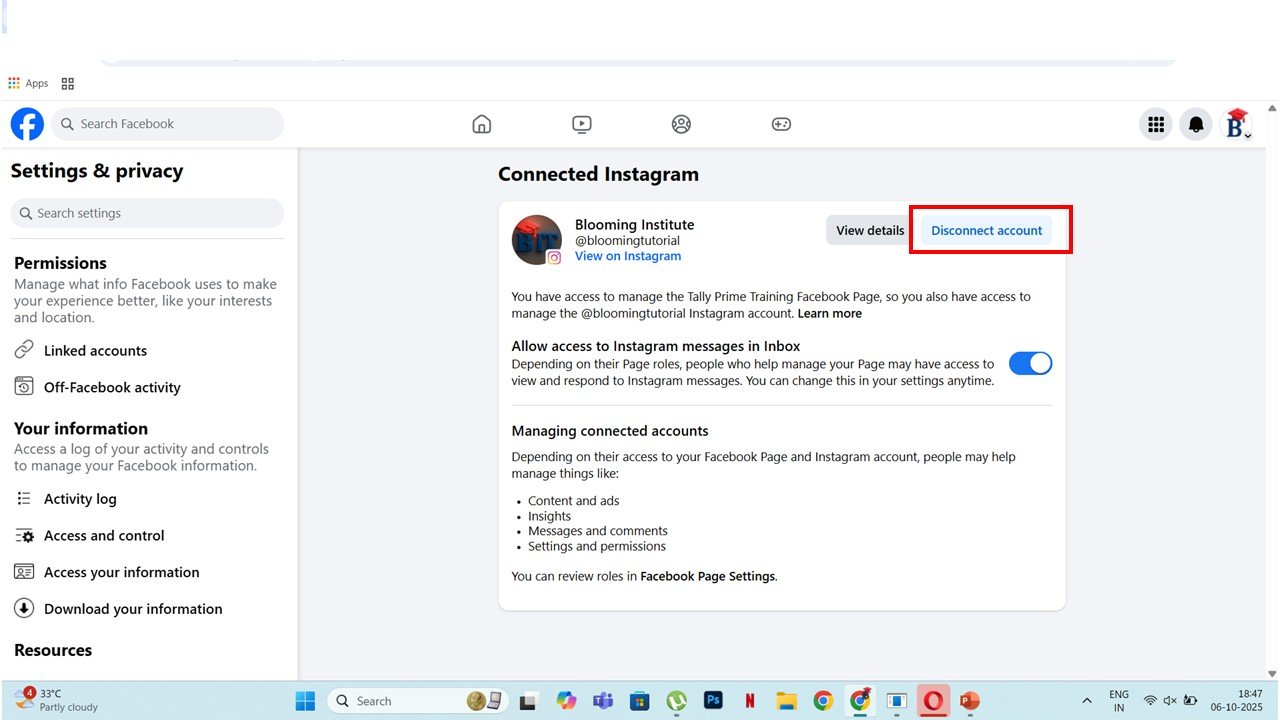Image resolution: width=1280 pixels, height=720 pixels.
Task: Toggle Instagram messages access in Inbox off
Action: (1030, 363)
